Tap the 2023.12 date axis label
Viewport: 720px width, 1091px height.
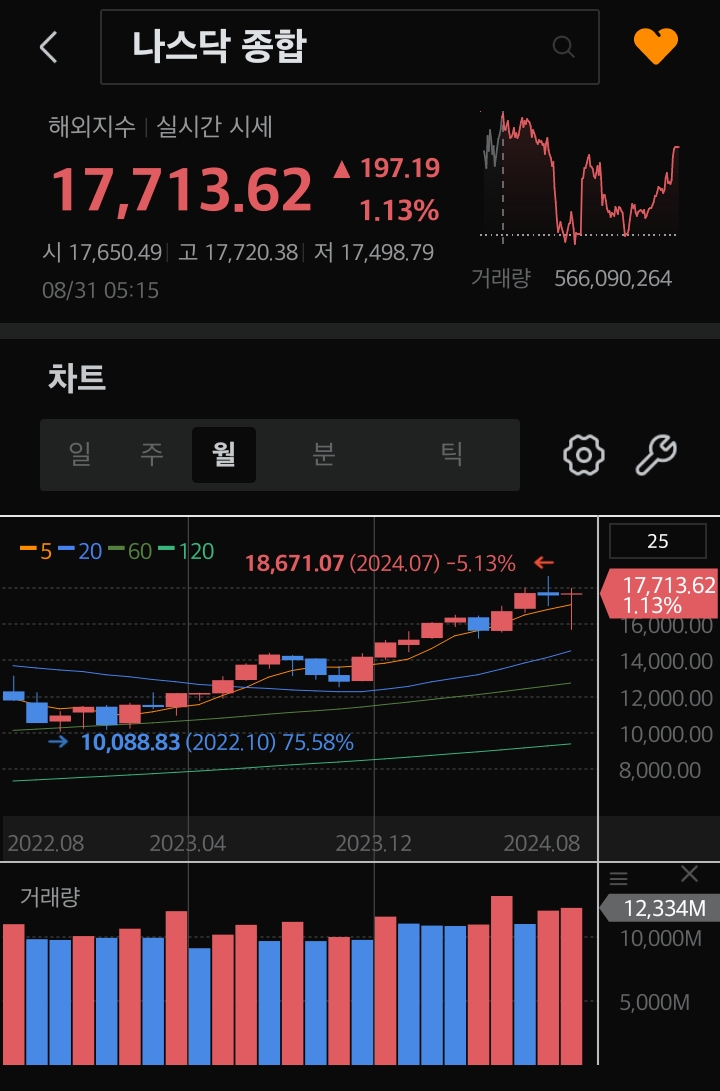pos(374,843)
